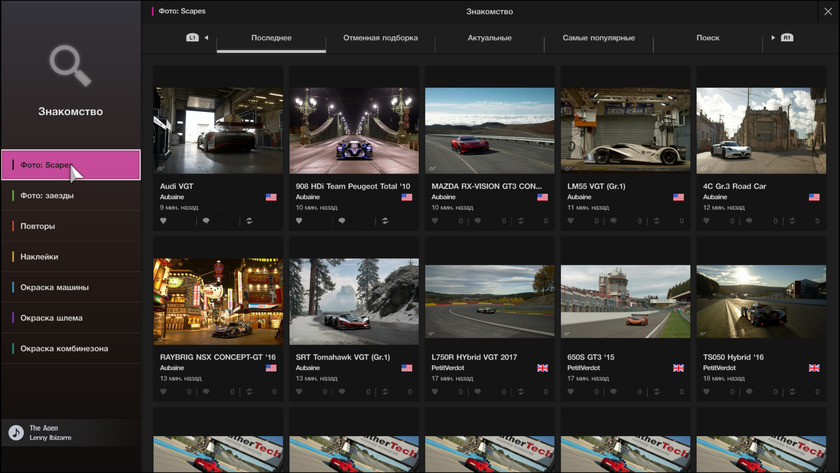The width and height of the screenshot is (840, 473).
Task: Click the reshare icon under Audi VGT
Action: (249, 221)
